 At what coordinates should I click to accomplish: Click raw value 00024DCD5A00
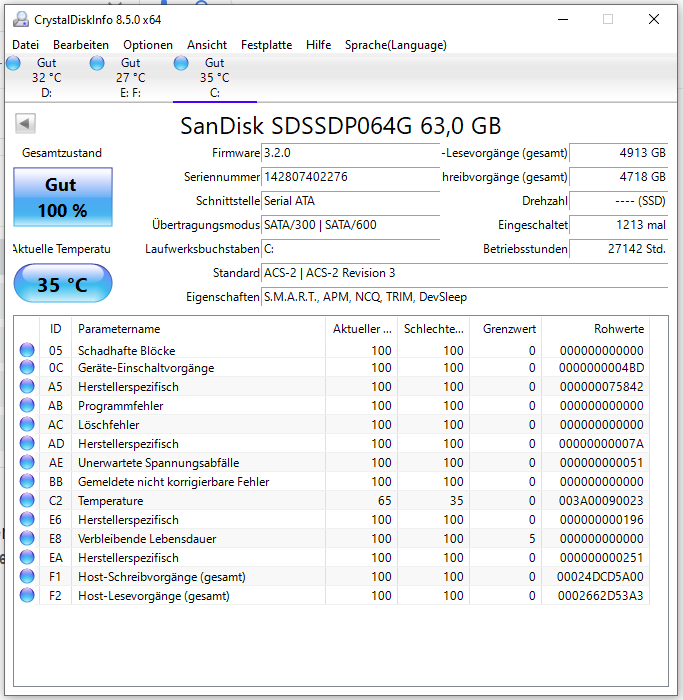tap(600, 577)
